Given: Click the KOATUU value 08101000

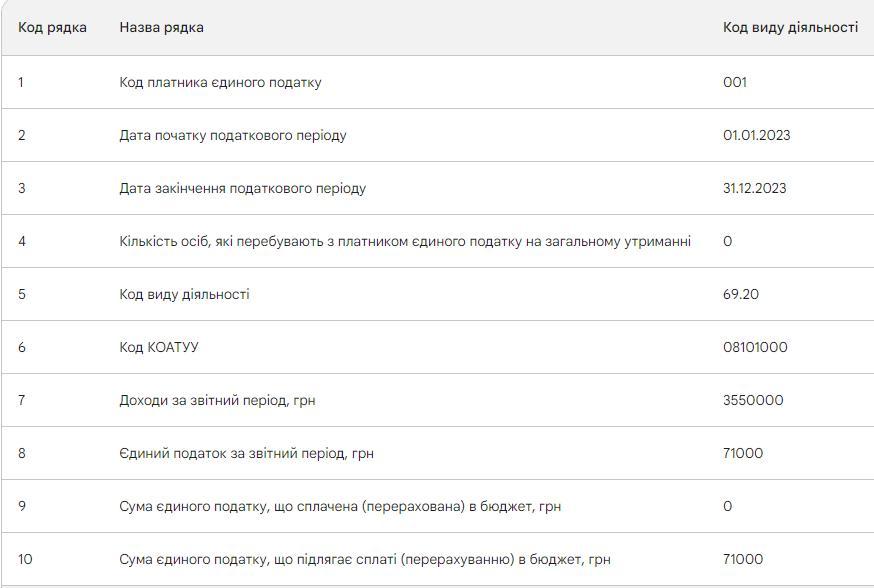Looking at the screenshot, I should [755, 347].
